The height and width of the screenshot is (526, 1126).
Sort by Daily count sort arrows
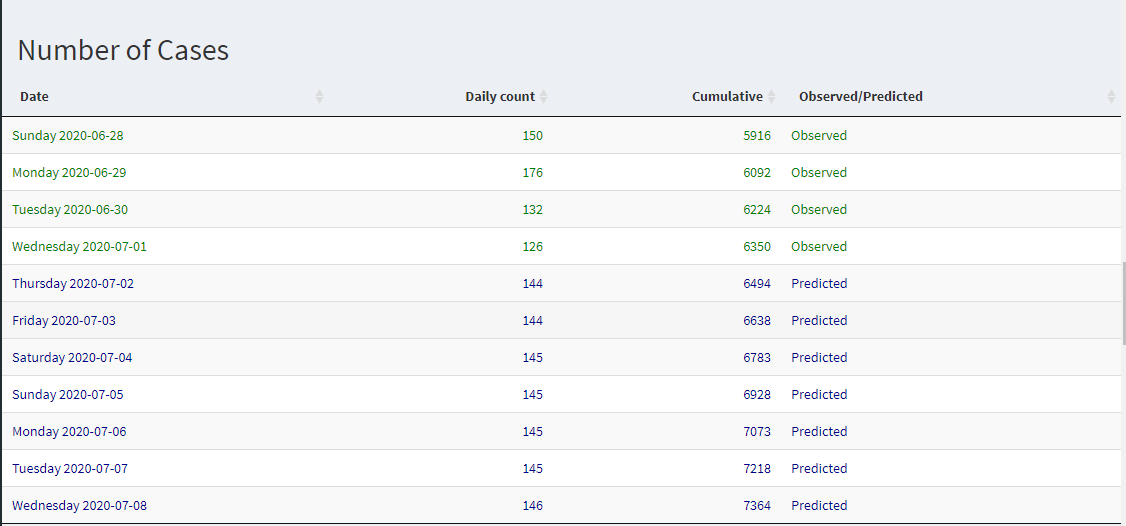pyautogui.click(x=544, y=96)
